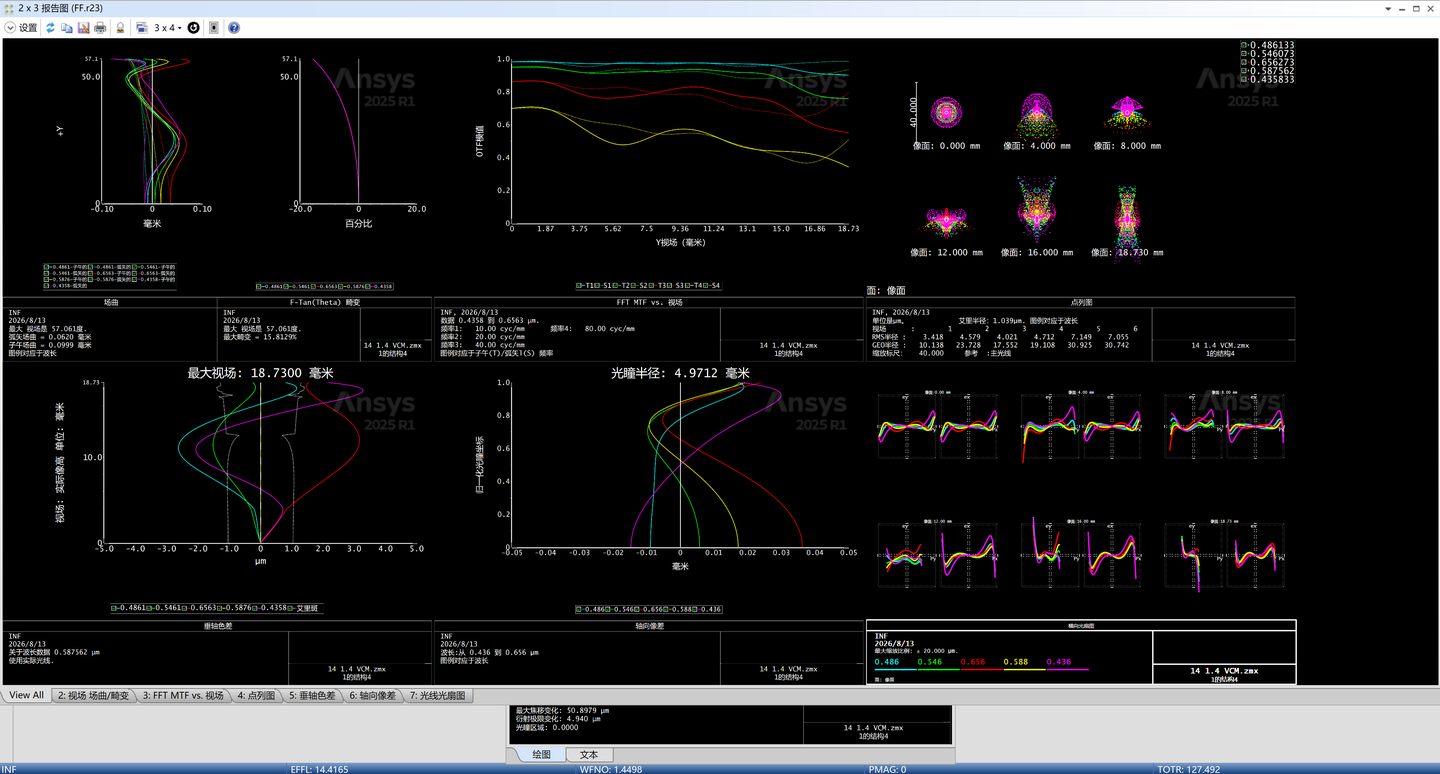Select the 文本 bottom tab
The image size is (1440, 774).
click(x=589, y=755)
